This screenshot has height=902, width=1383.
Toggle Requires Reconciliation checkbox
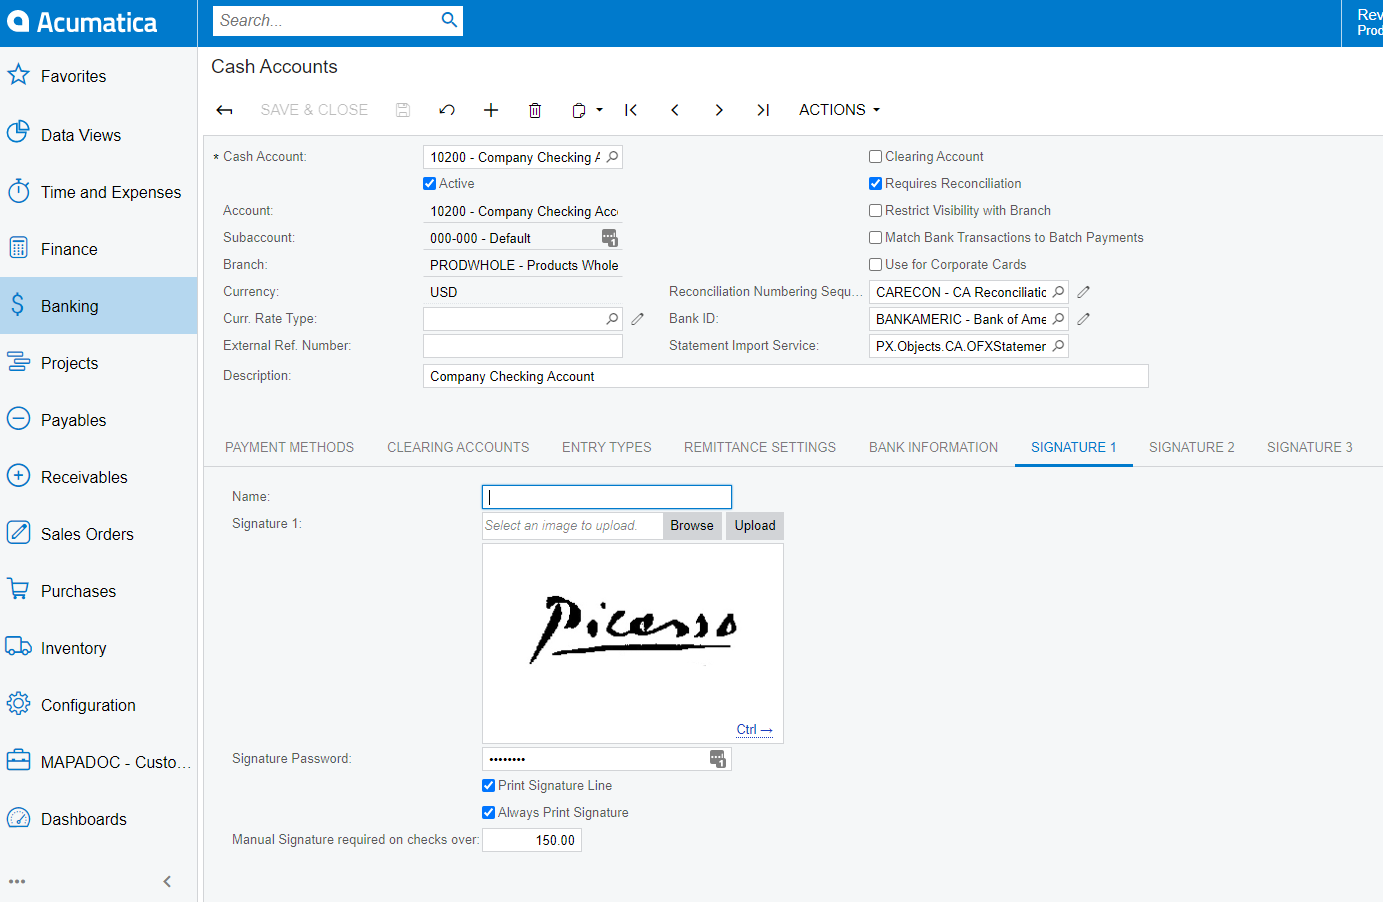pyautogui.click(x=876, y=184)
